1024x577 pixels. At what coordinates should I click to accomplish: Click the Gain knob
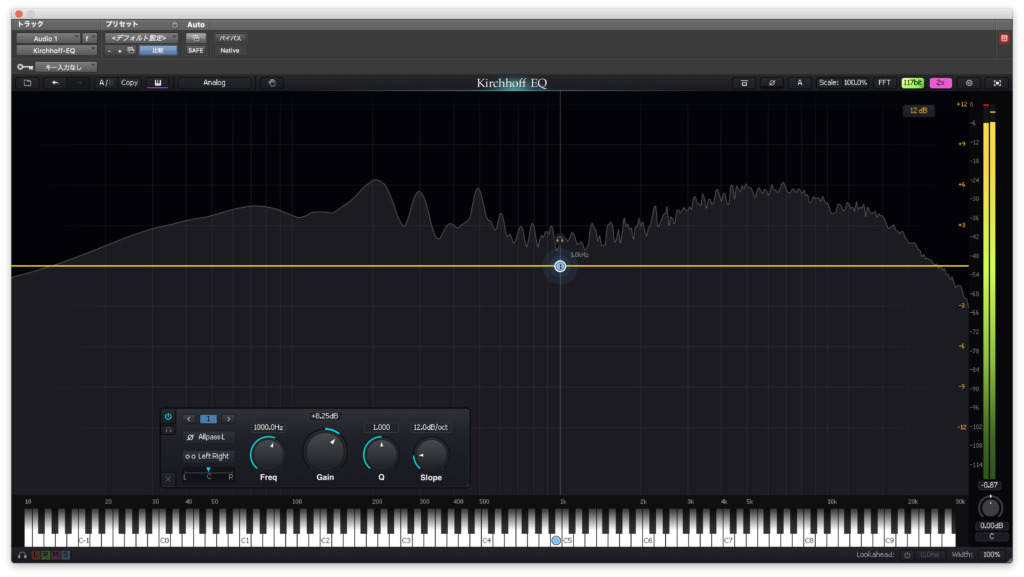click(325, 450)
